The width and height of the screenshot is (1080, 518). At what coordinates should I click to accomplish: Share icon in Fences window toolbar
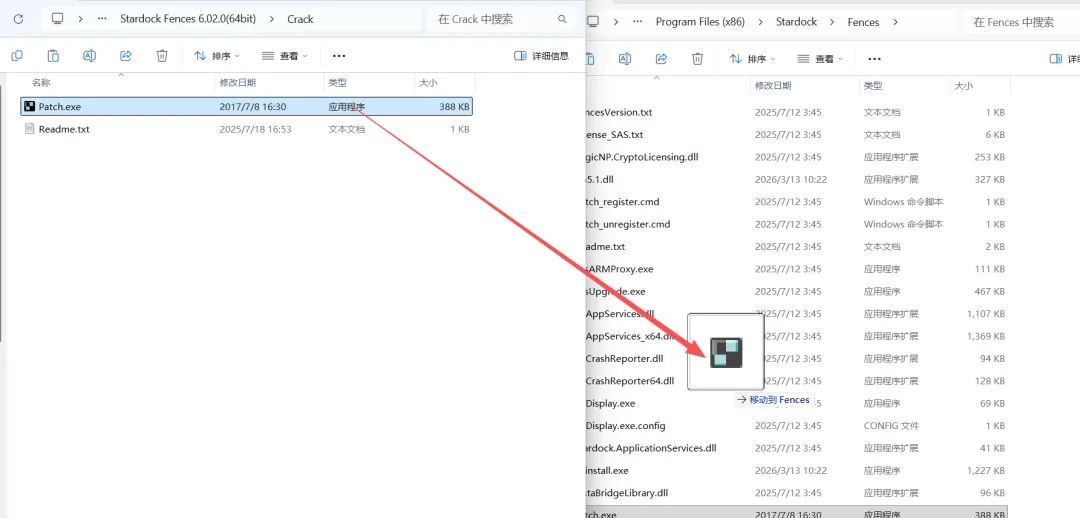661,59
